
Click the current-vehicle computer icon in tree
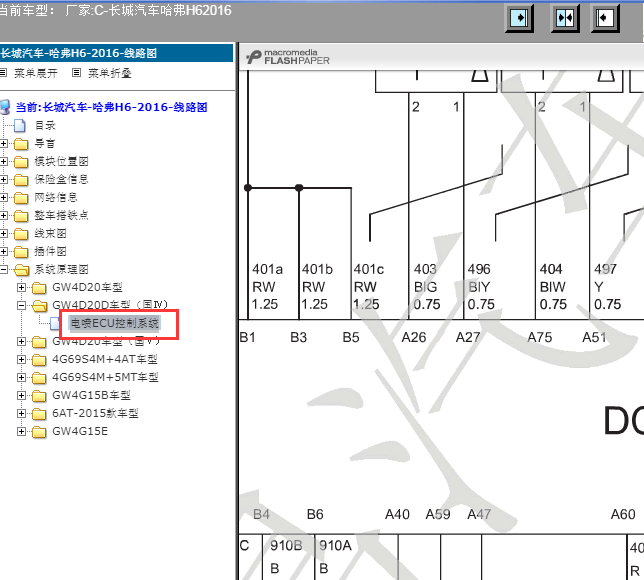click(5, 107)
